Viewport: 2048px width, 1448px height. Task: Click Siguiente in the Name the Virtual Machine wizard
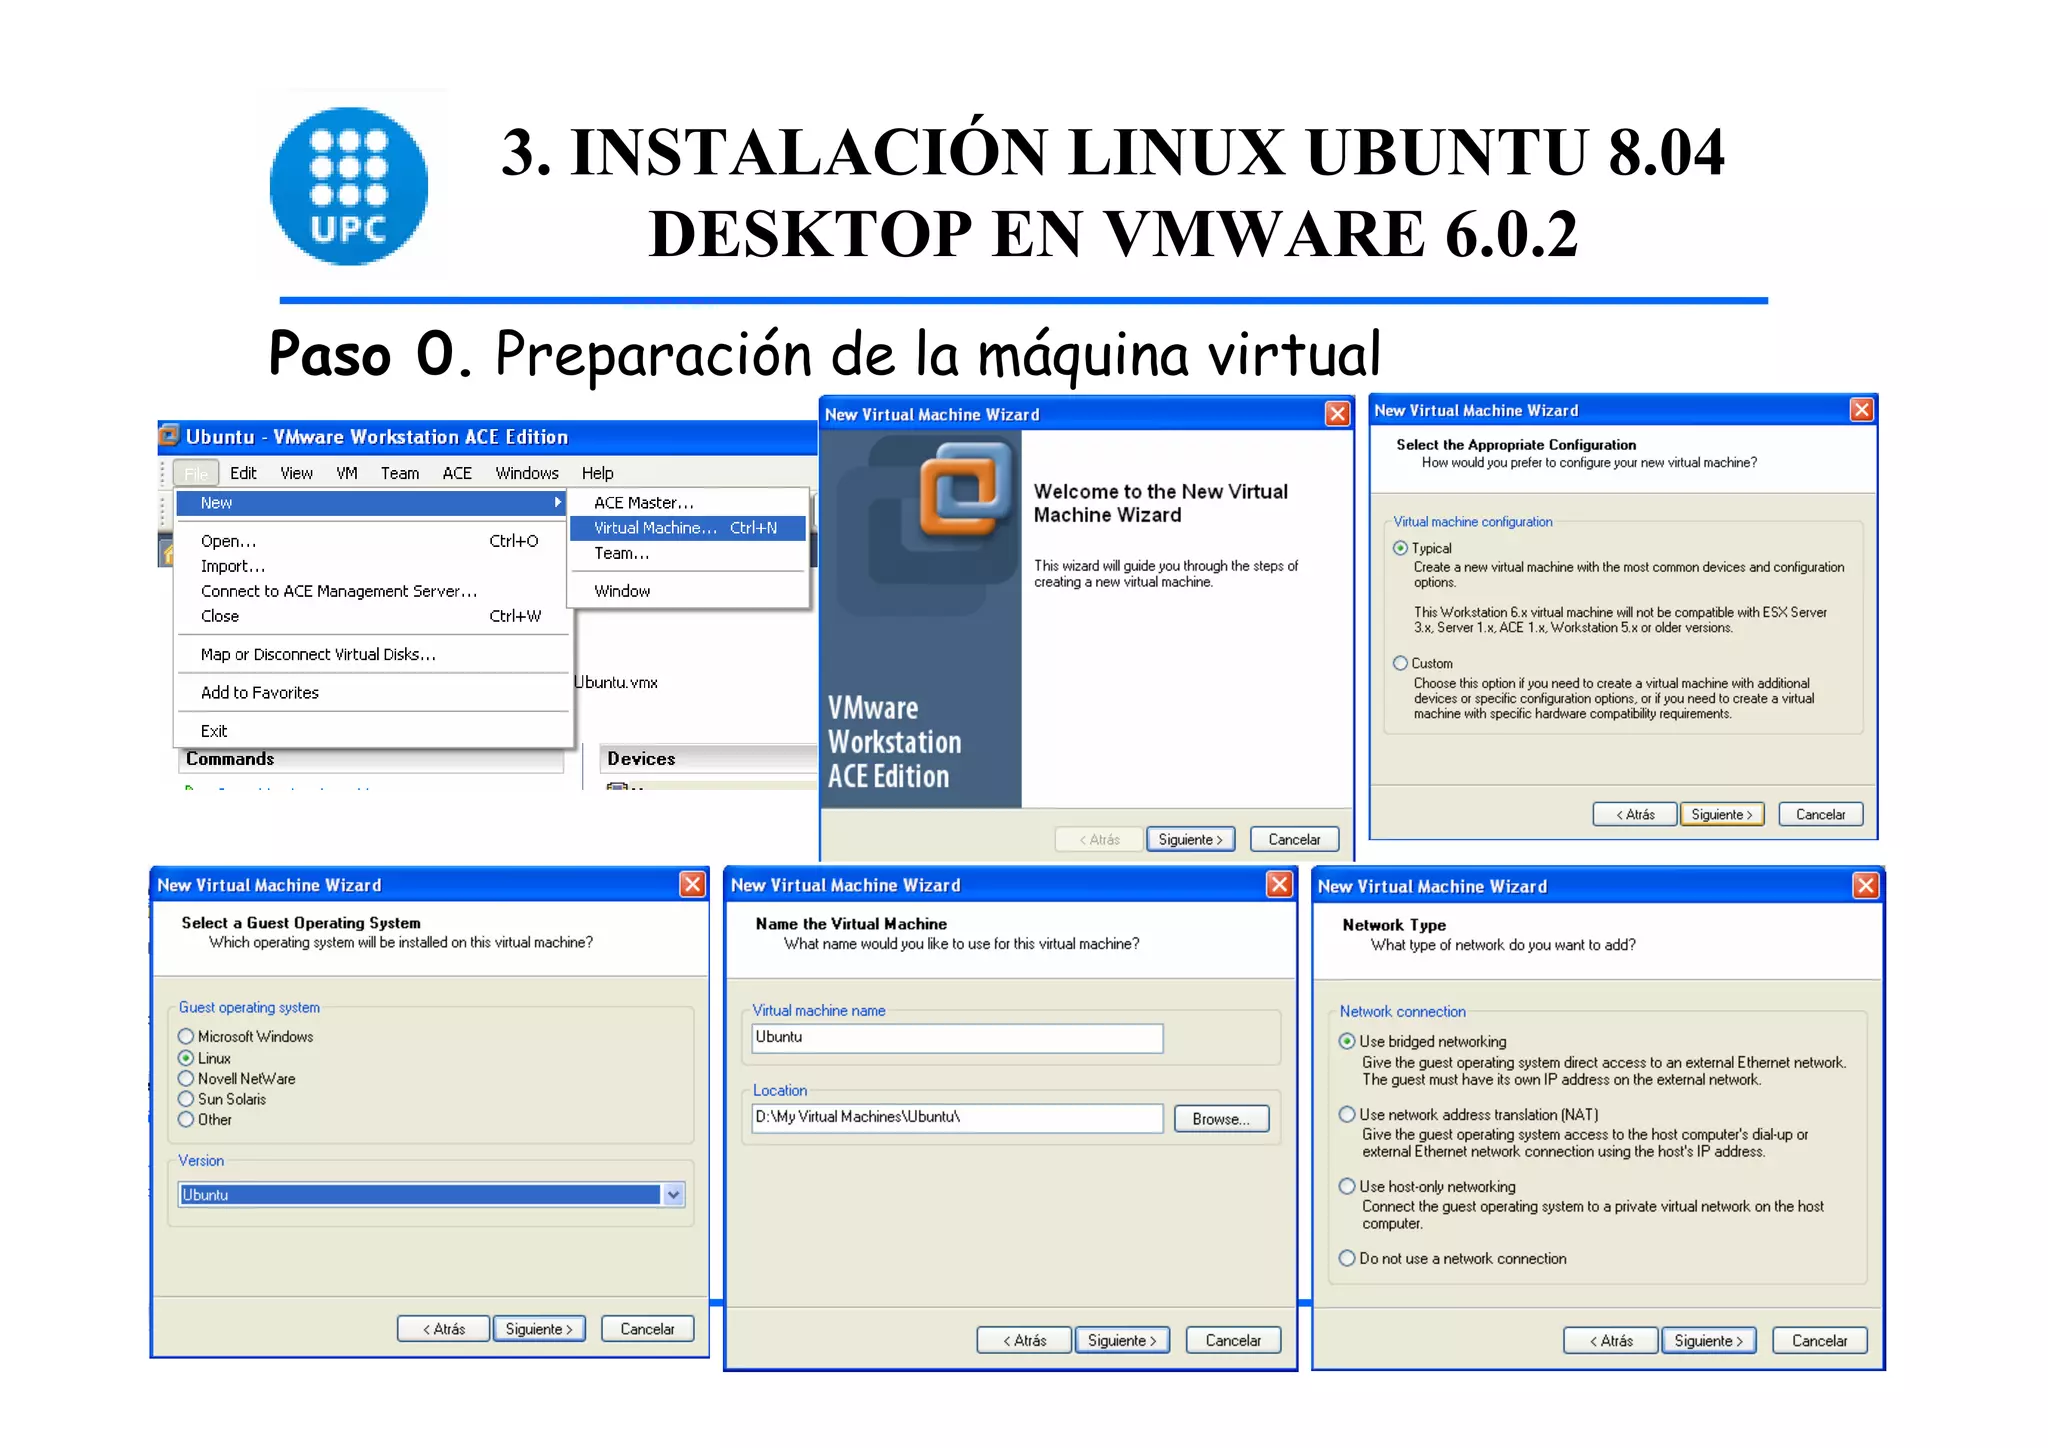pos(1122,1340)
